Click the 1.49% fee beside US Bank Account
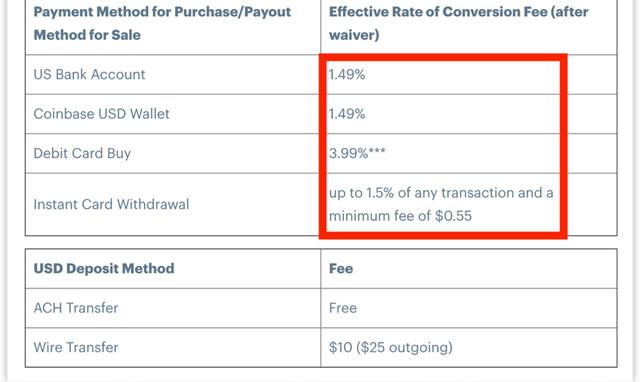Screen dimensions: 640x382 click(x=347, y=75)
